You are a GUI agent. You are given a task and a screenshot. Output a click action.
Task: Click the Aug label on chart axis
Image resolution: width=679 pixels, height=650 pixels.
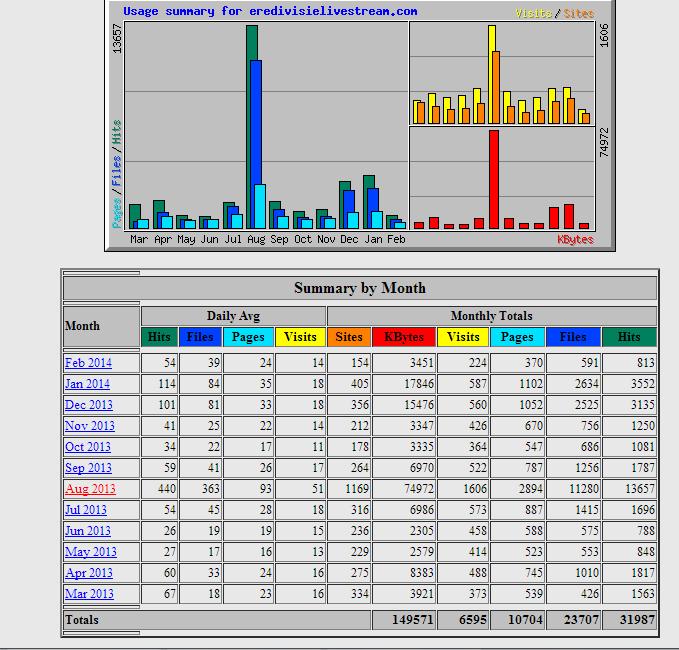(256, 239)
